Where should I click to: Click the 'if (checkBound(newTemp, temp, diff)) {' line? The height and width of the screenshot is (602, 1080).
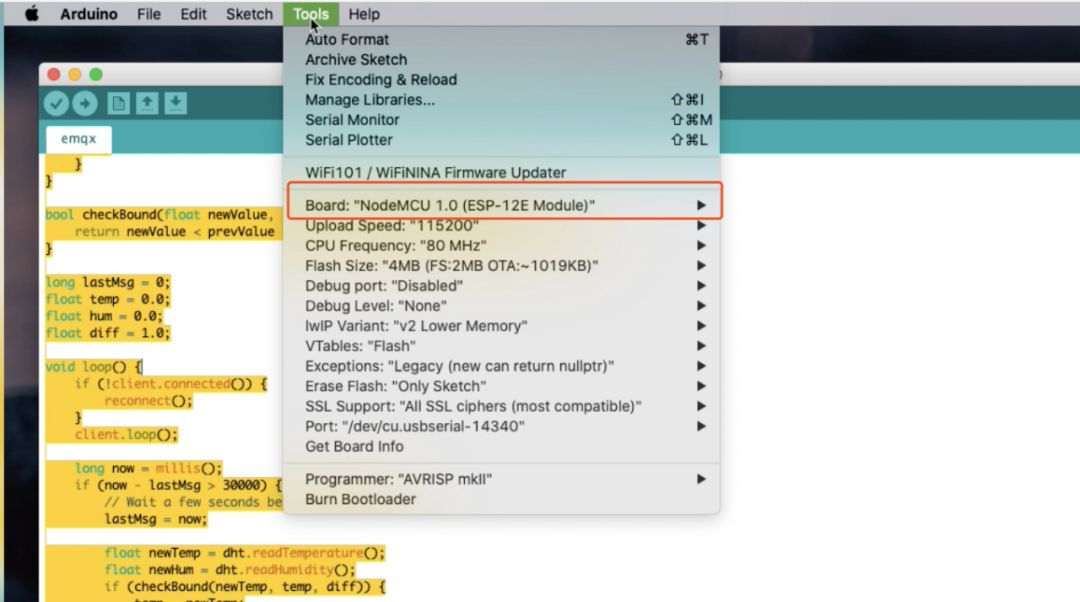tap(245, 587)
